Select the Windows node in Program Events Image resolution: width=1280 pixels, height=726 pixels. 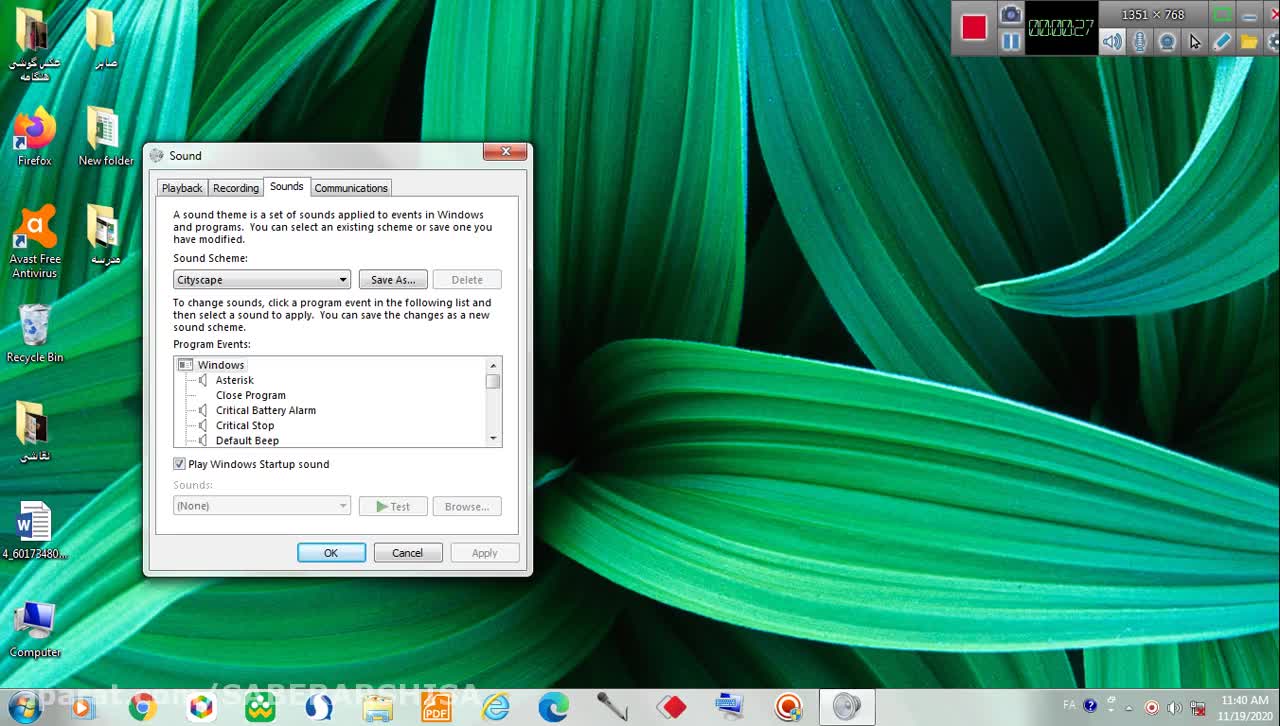220,365
